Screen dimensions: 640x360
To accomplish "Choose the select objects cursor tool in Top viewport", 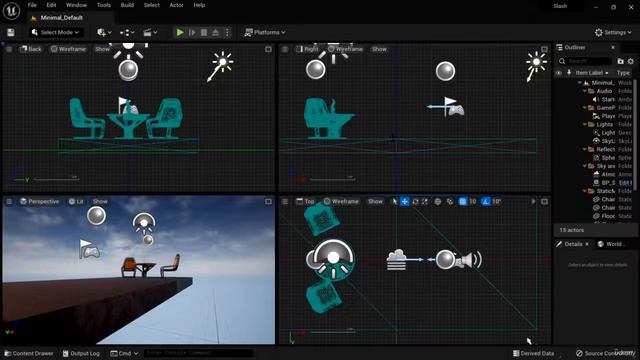I will point(395,201).
